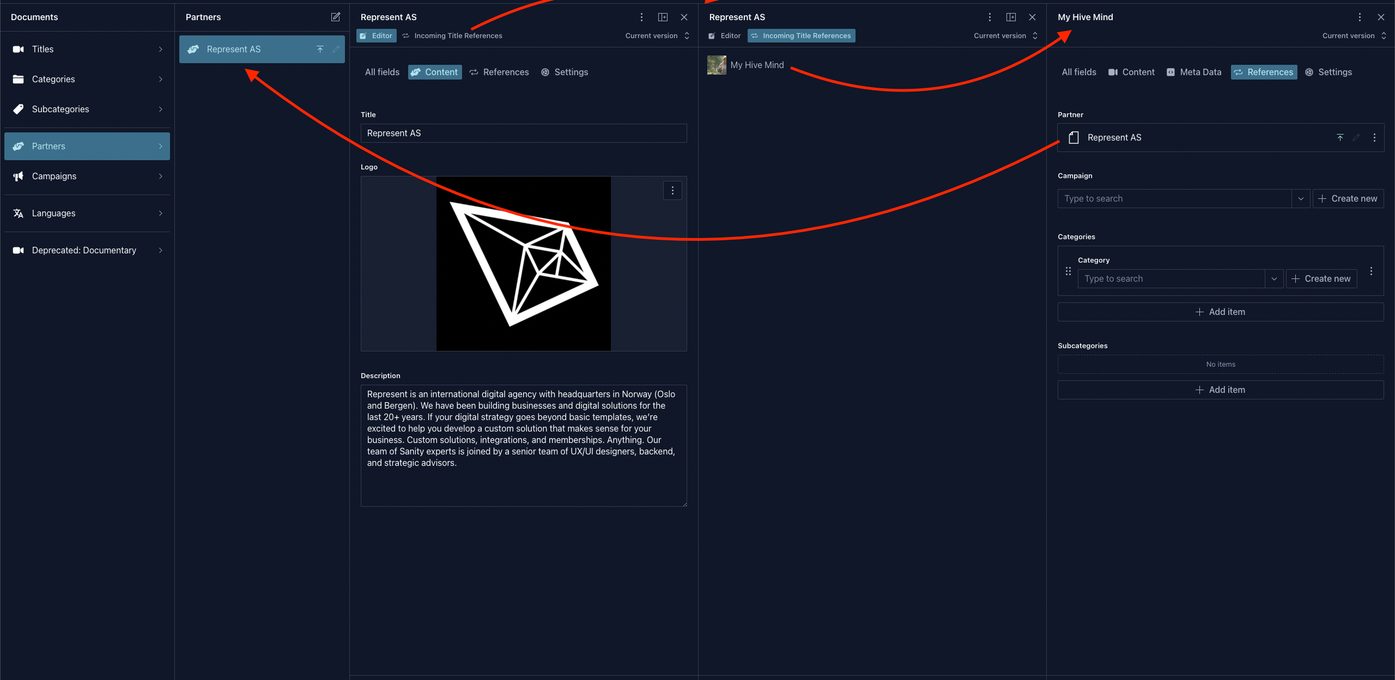Click into the Description text area
The height and width of the screenshot is (680, 1395).
pyautogui.click(x=524, y=446)
